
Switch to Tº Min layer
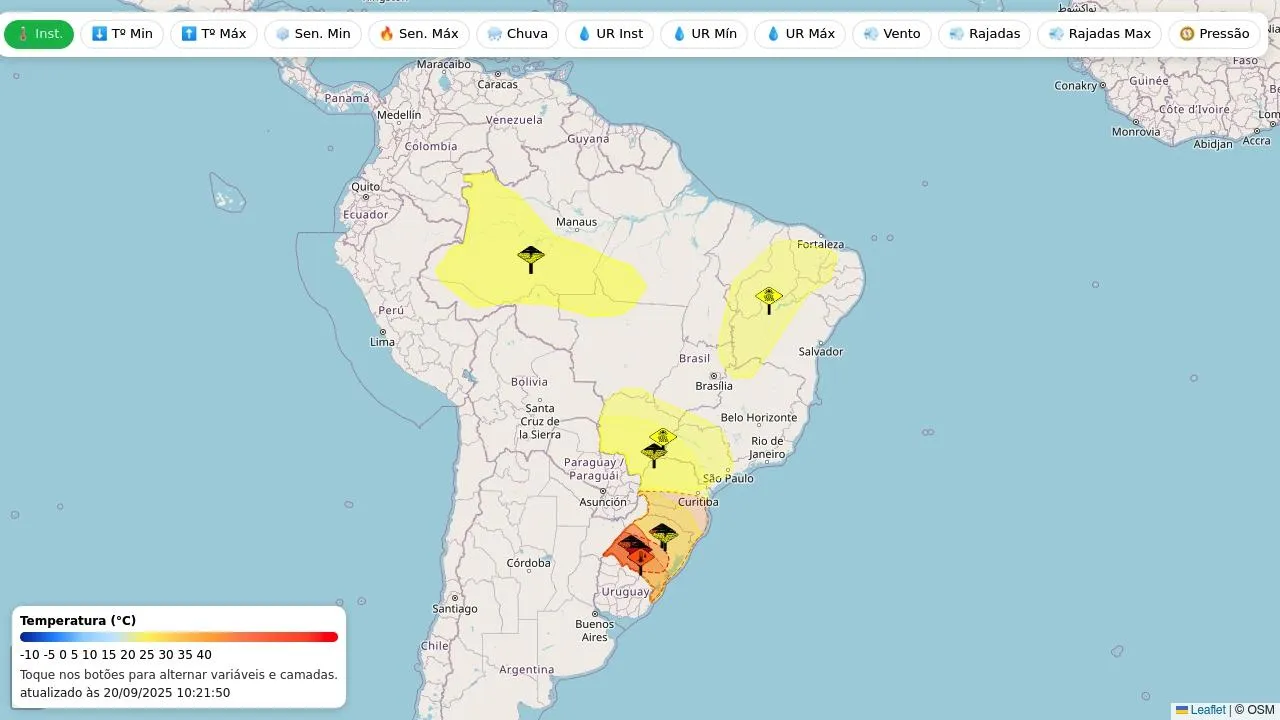point(122,34)
